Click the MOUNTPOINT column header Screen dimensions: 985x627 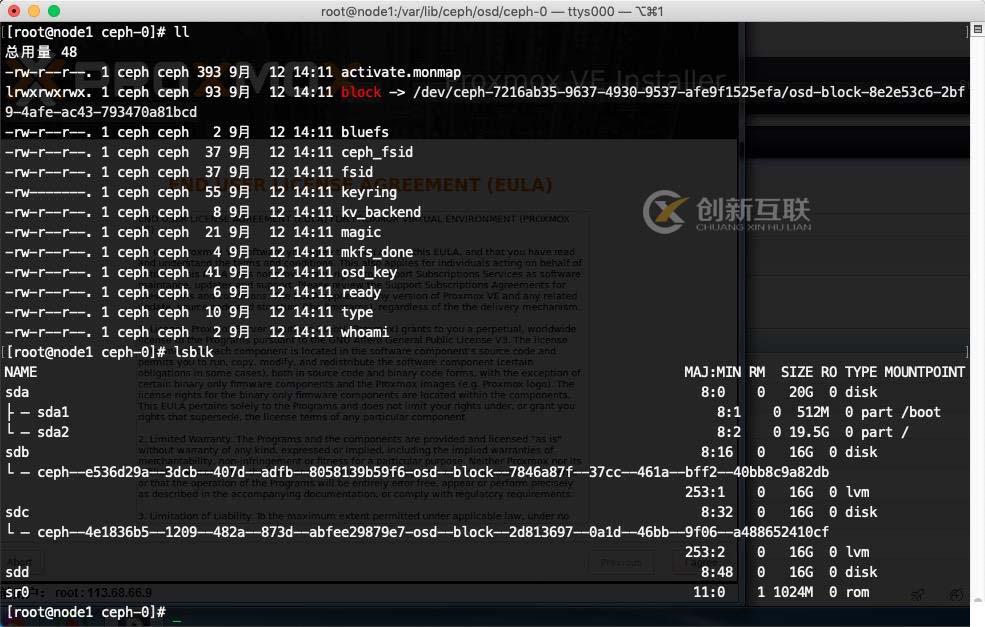tap(925, 372)
